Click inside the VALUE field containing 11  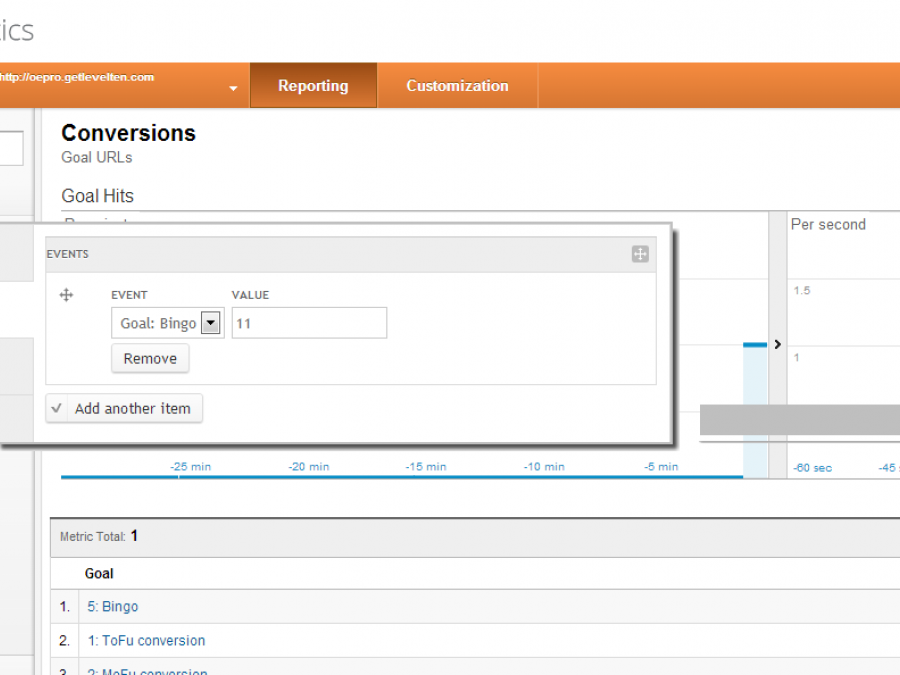click(x=308, y=322)
